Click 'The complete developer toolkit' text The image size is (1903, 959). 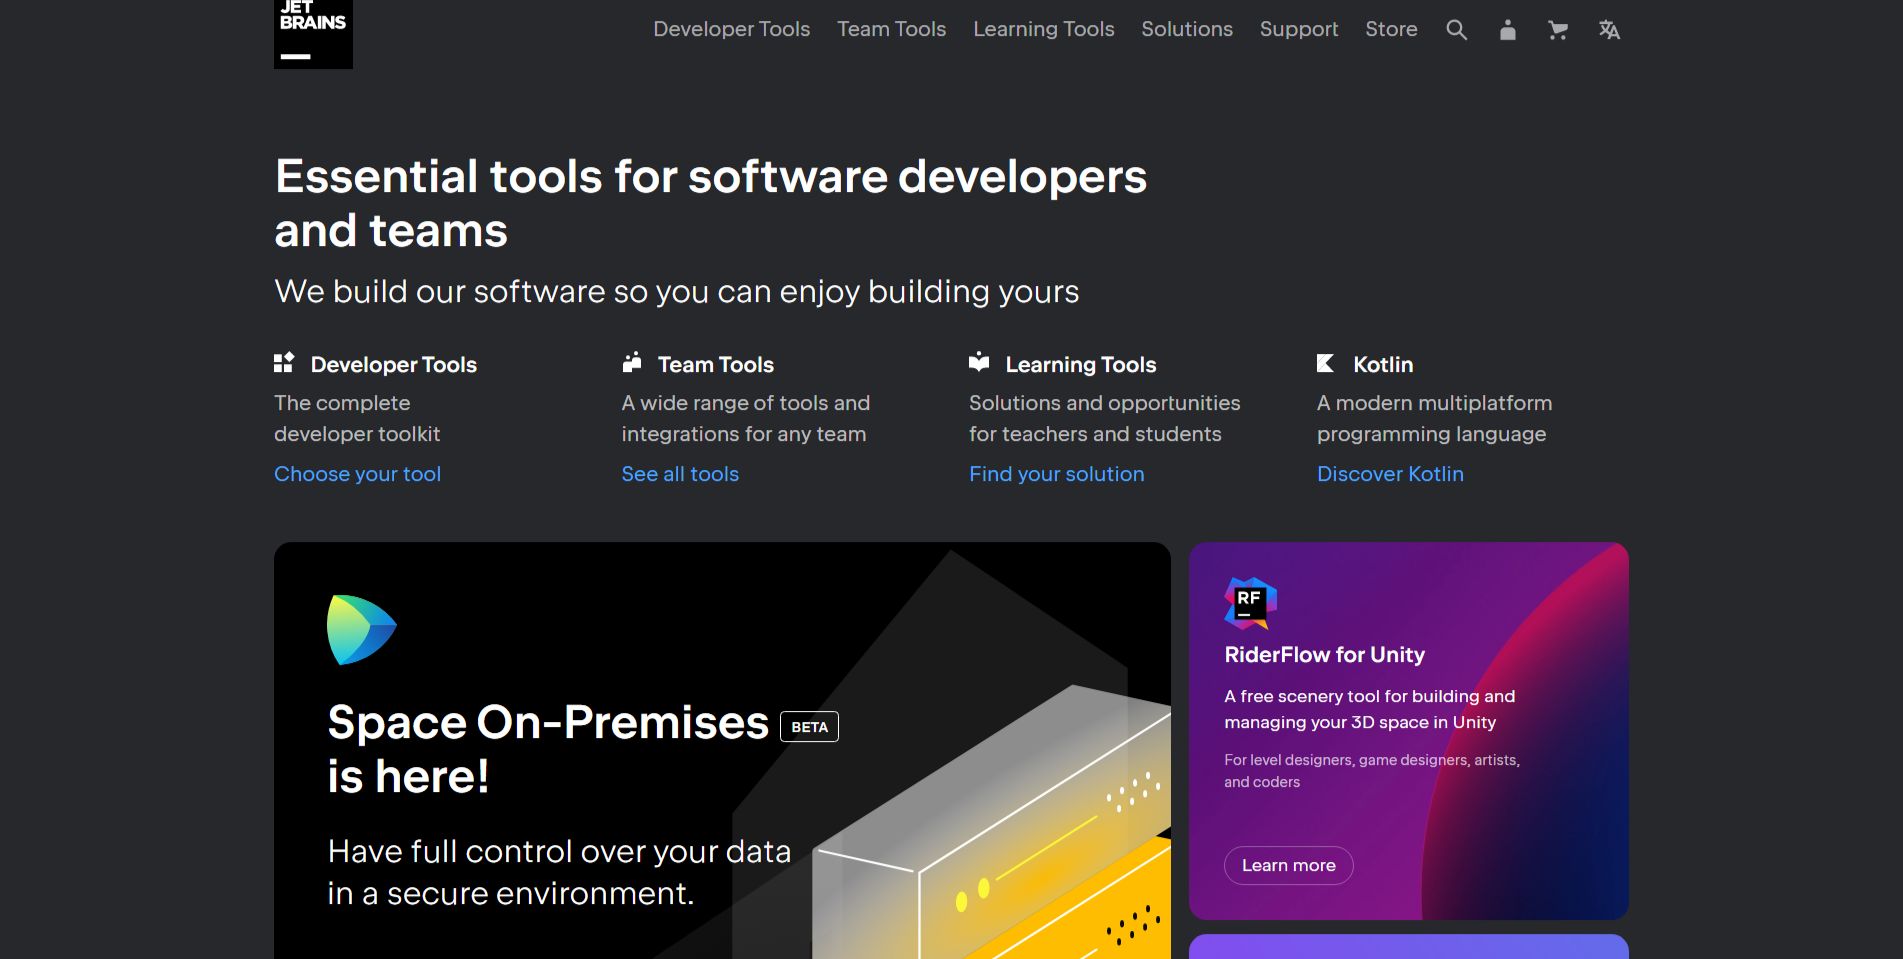click(357, 418)
